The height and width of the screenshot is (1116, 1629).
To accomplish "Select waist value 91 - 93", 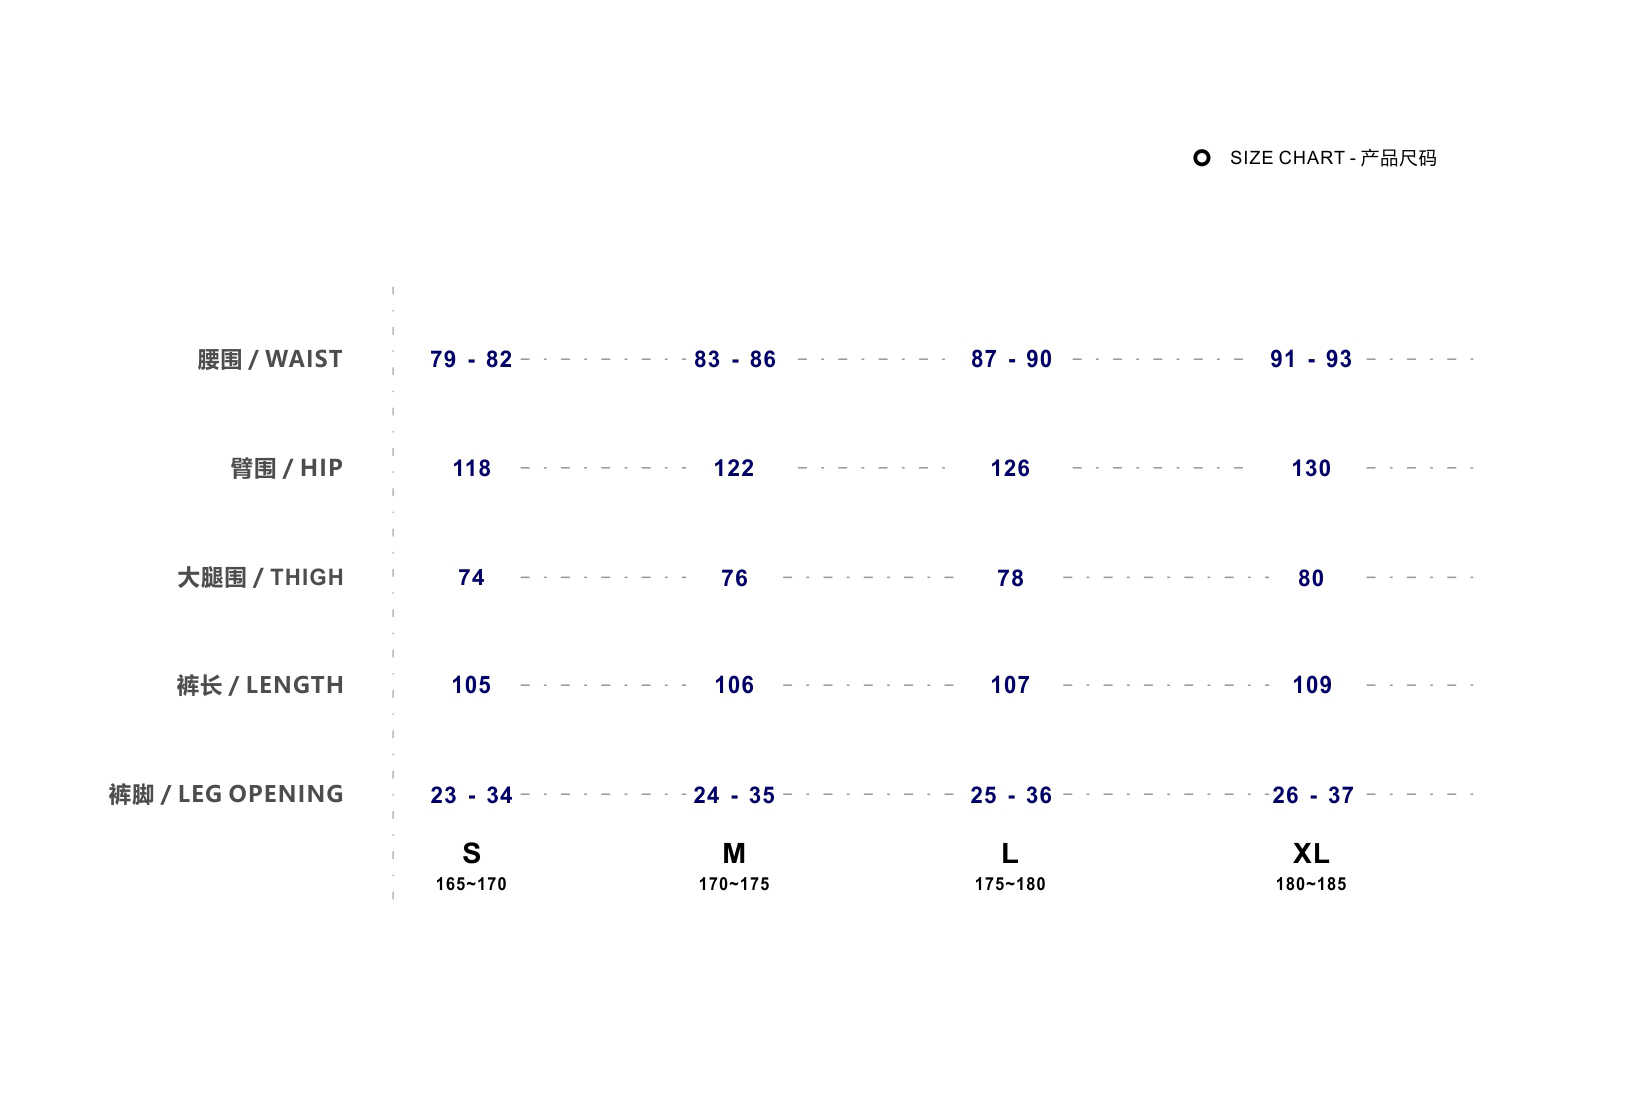I will tap(1311, 359).
